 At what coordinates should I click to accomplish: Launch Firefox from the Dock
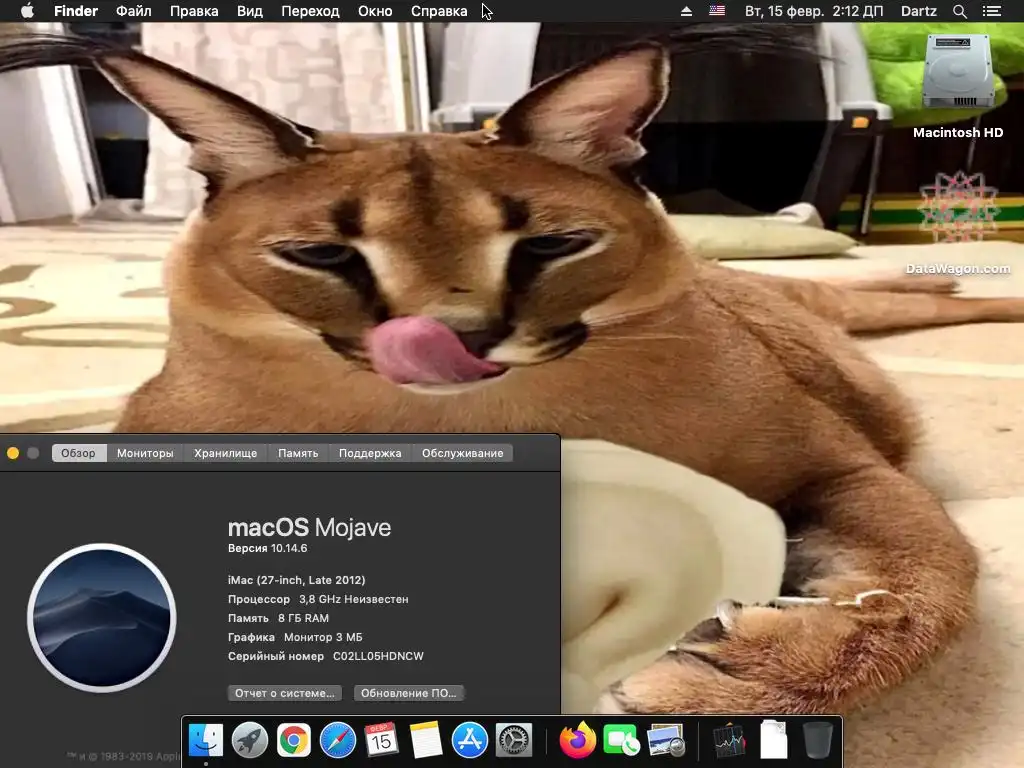point(578,740)
